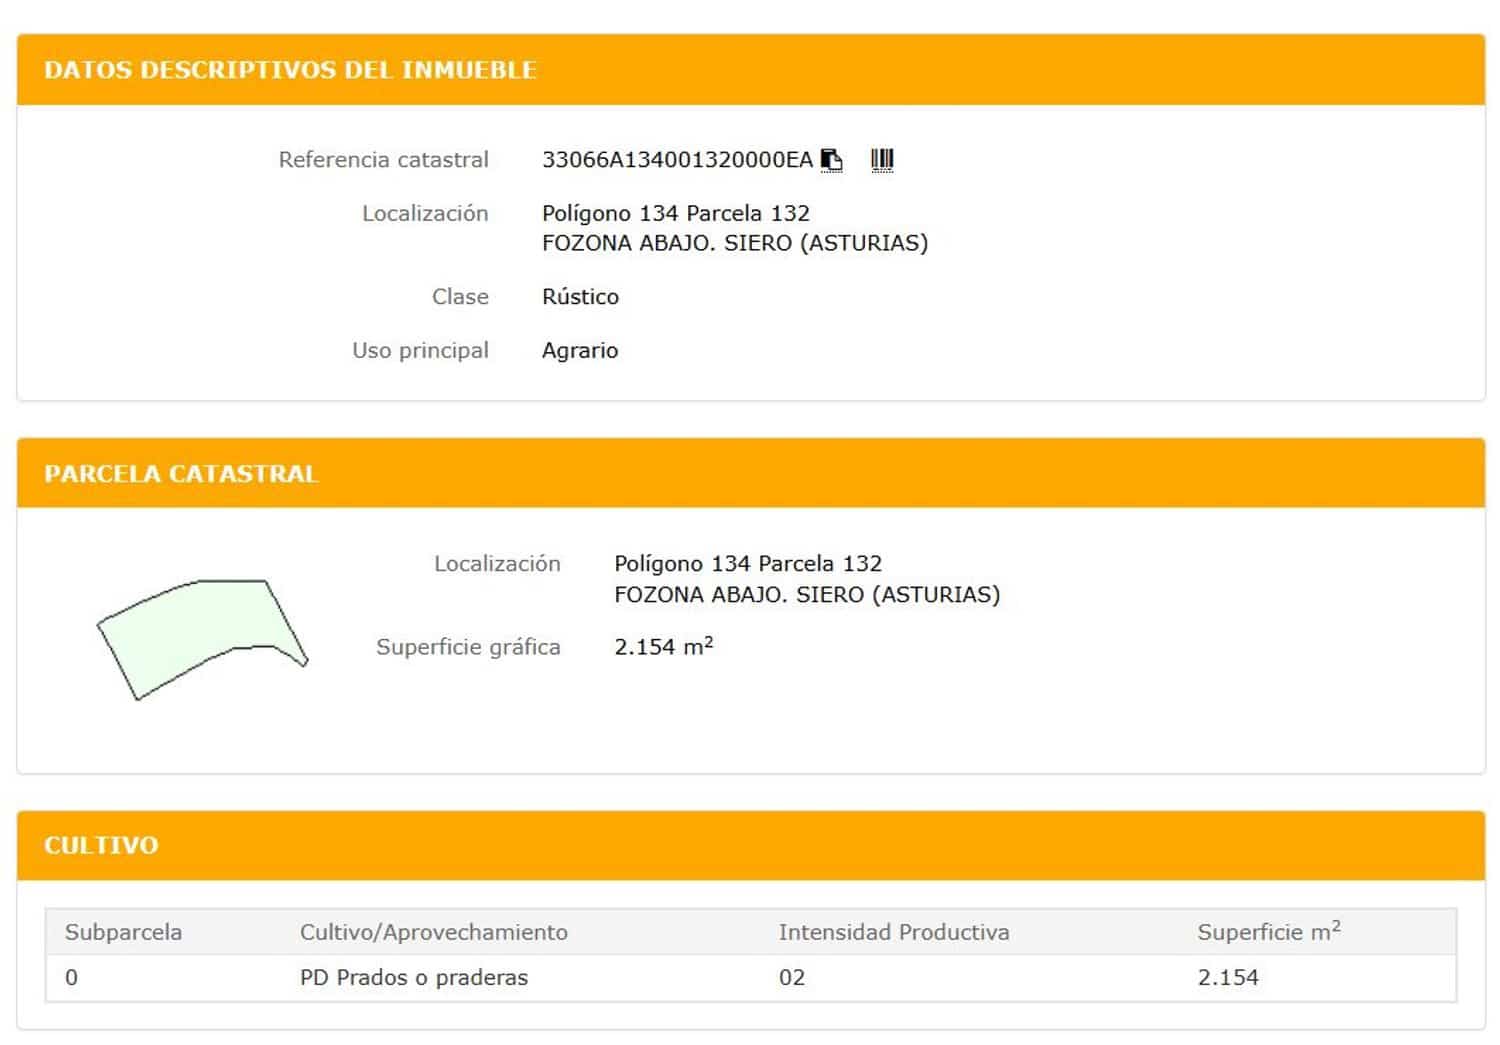Click the Subparcela column header
Screen dimensions: 1500x1045
pyautogui.click(x=123, y=931)
